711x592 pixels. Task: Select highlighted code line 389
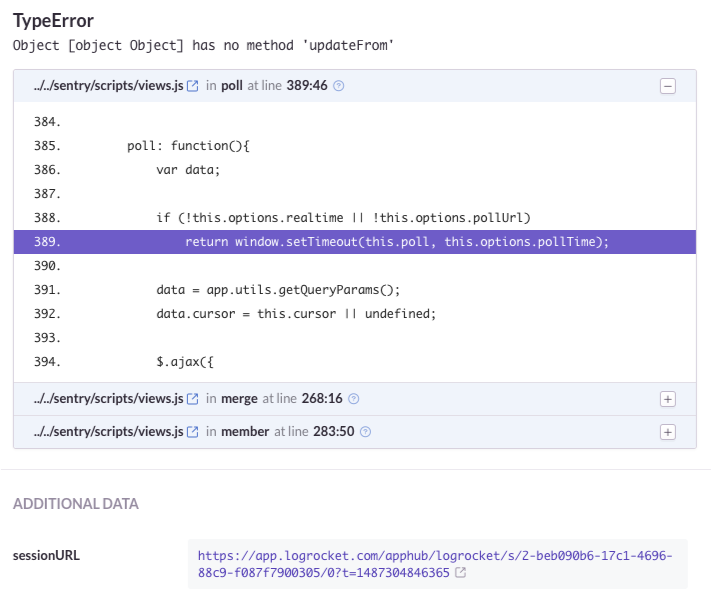[355, 242]
